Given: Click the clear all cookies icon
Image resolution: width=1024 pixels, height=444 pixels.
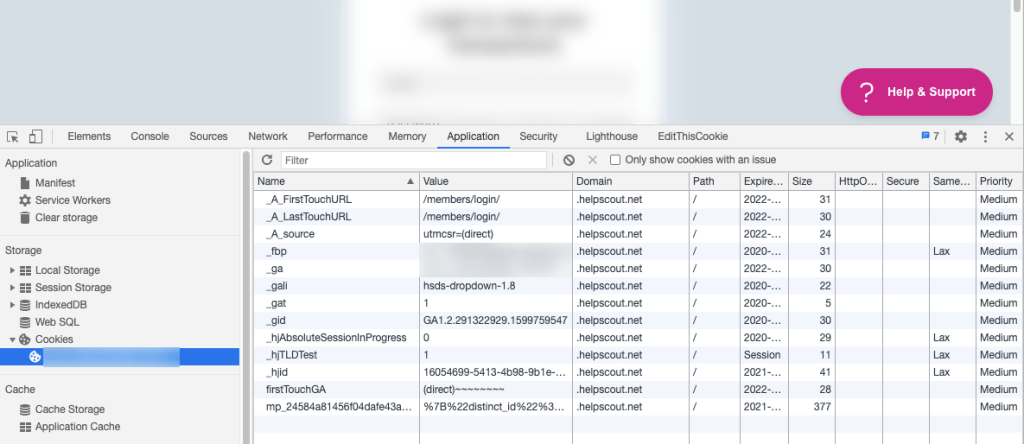Looking at the screenshot, I should [x=568, y=160].
